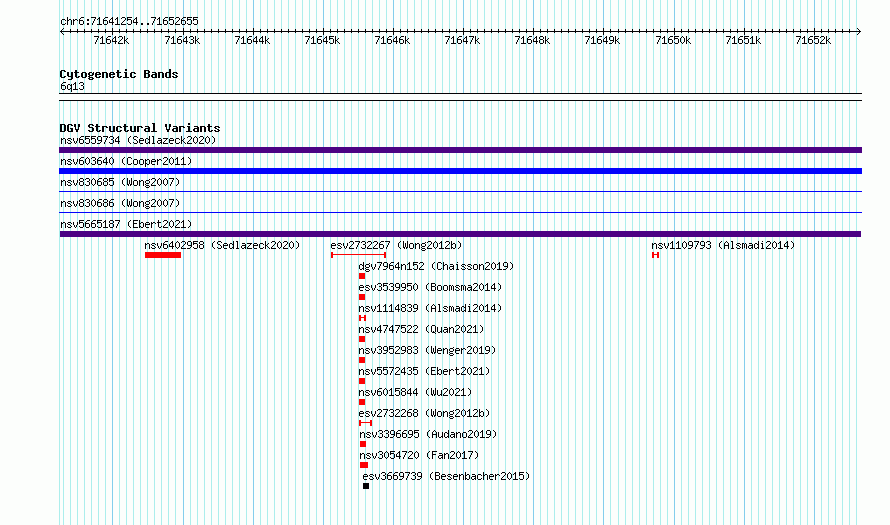Click the red esv2732267 bracket glyph

[x=358, y=255]
